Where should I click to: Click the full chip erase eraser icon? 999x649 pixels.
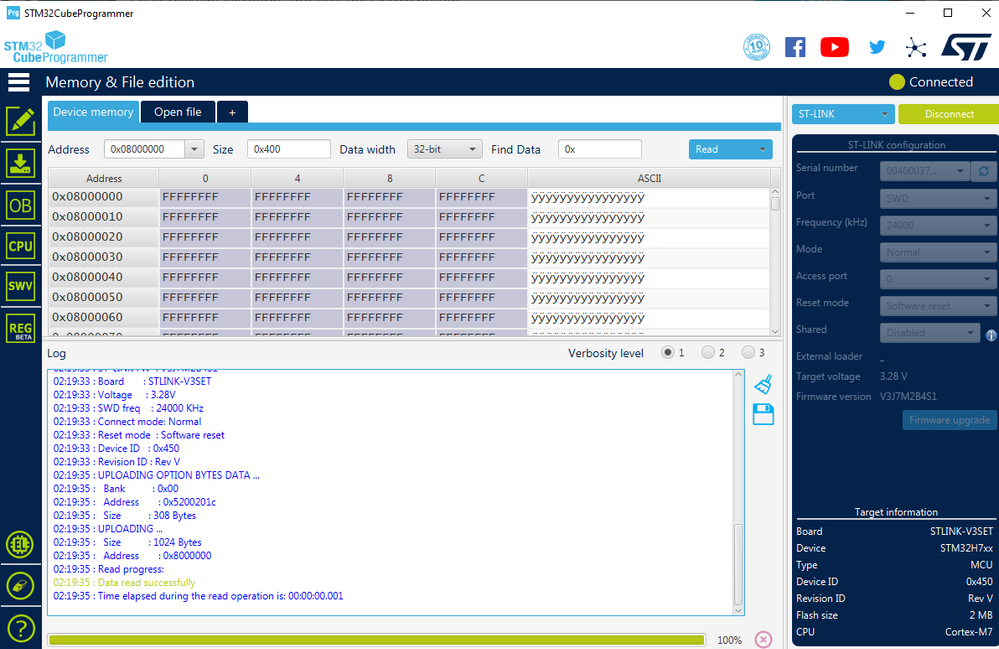[20, 586]
